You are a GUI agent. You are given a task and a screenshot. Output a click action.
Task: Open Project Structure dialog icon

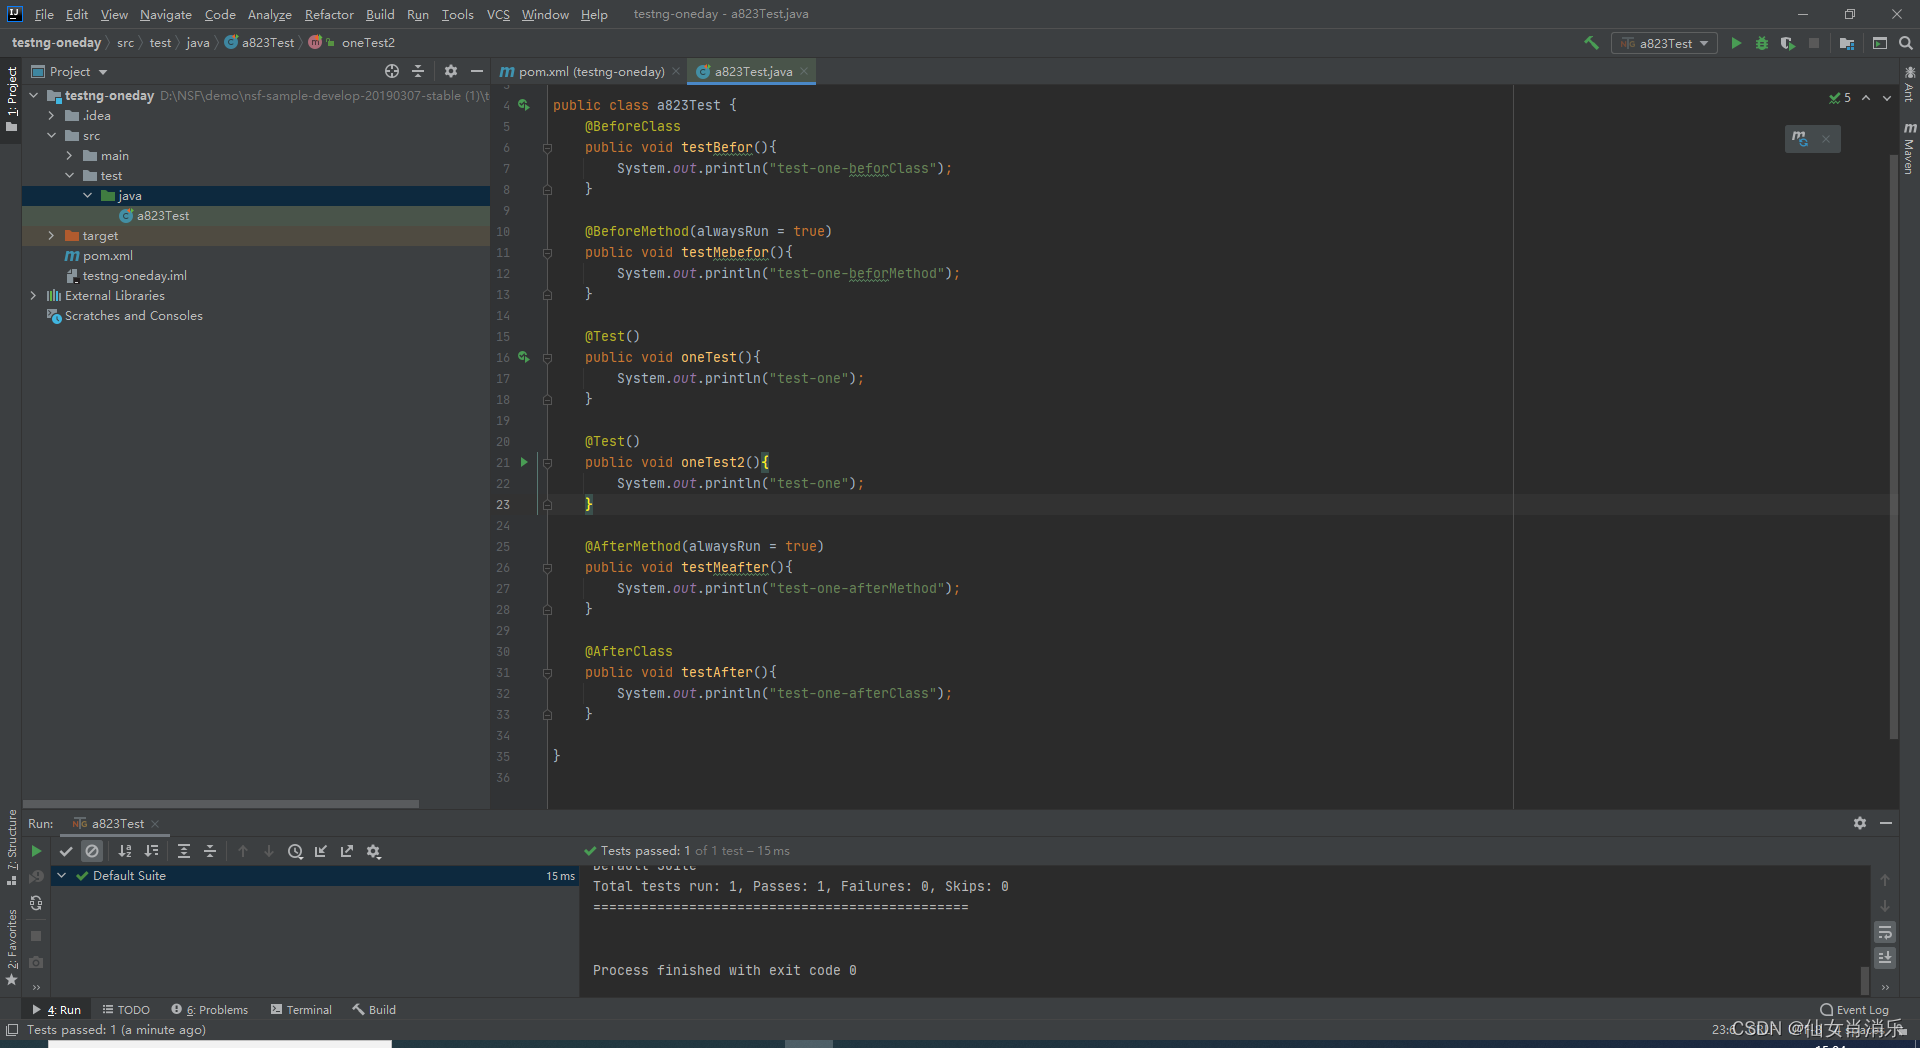point(1847,43)
